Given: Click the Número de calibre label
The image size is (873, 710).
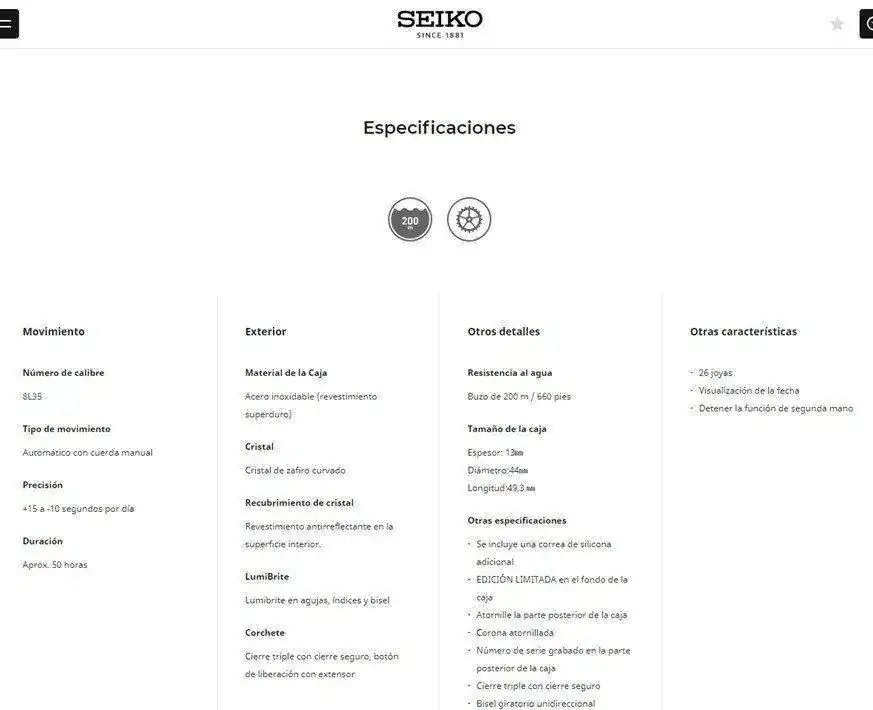Looking at the screenshot, I should pyautogui.click(x=63, y=373).
